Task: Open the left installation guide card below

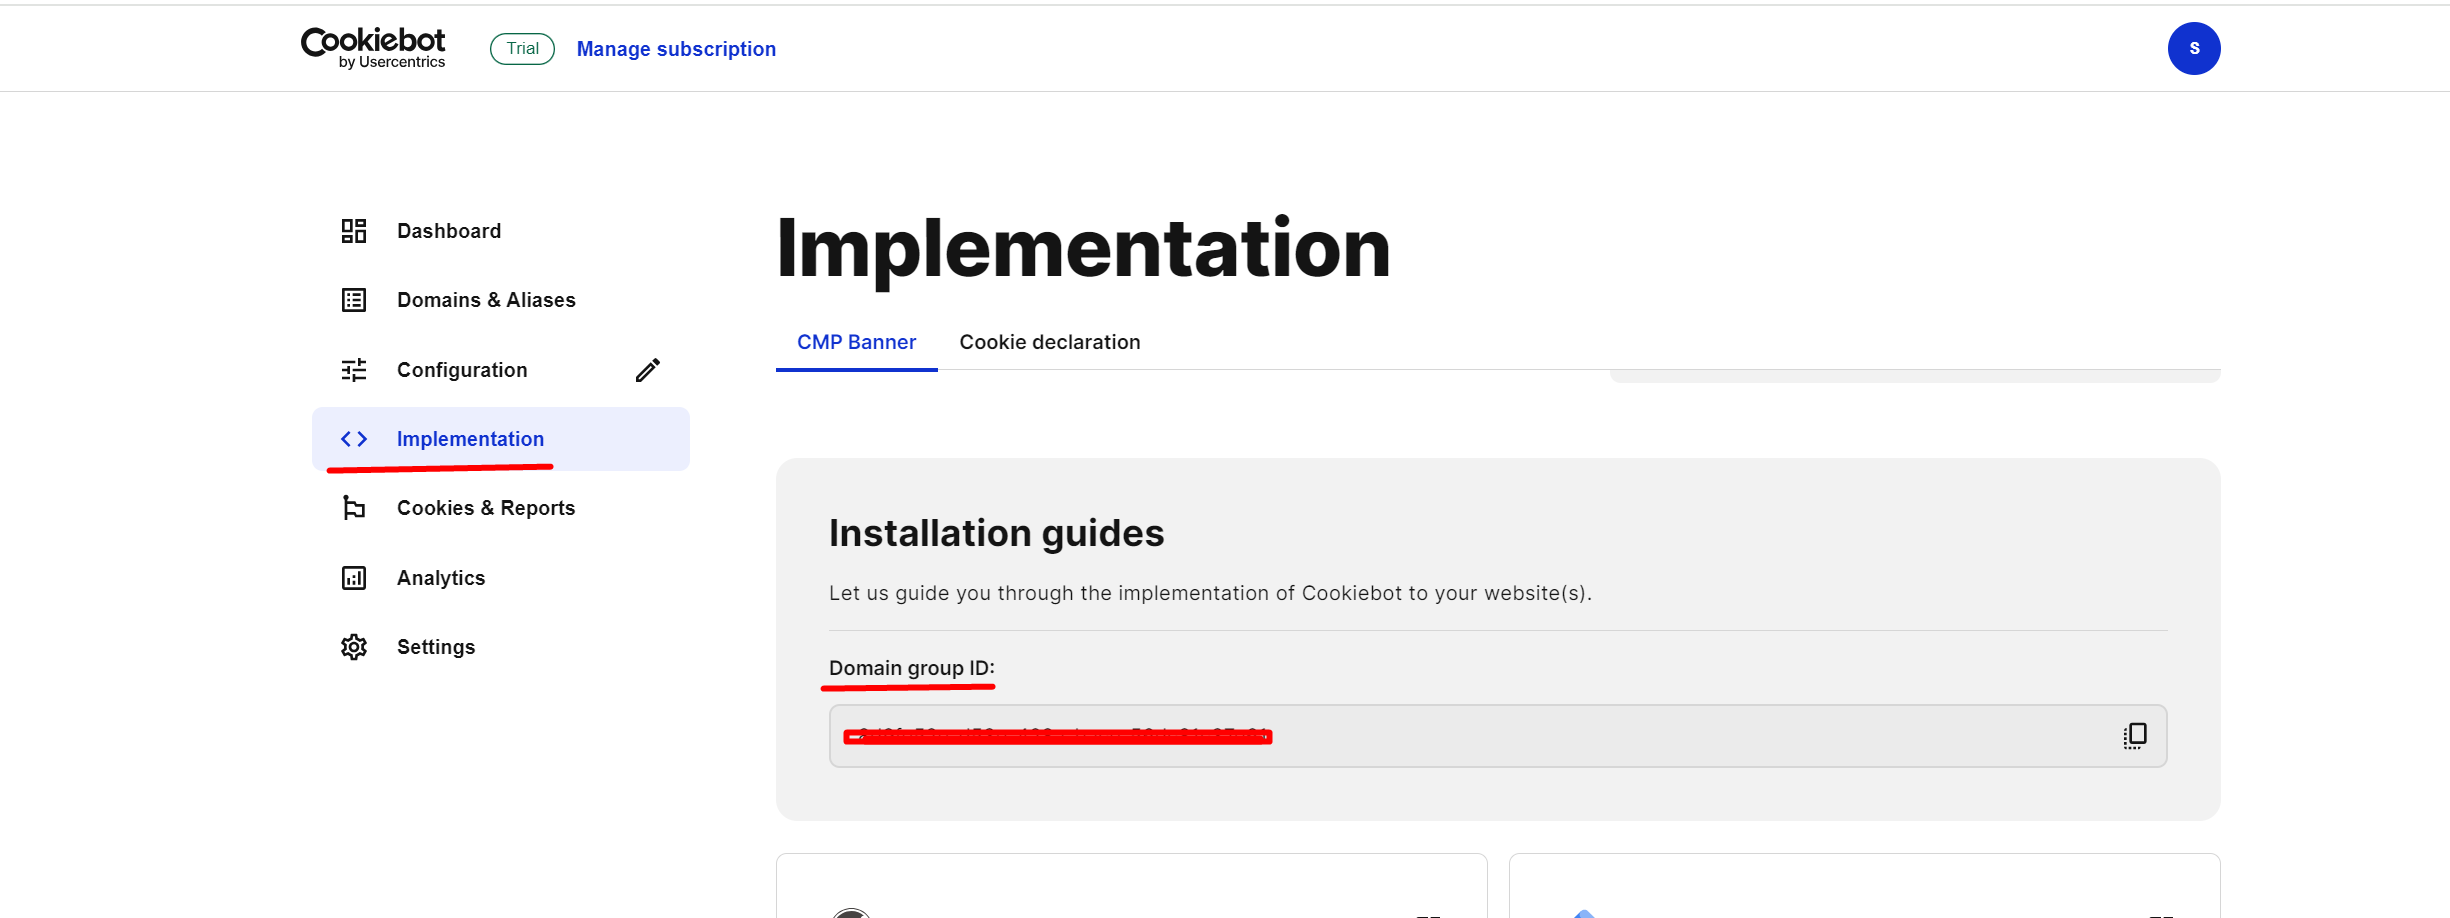Action: (x=1131, y=888)
